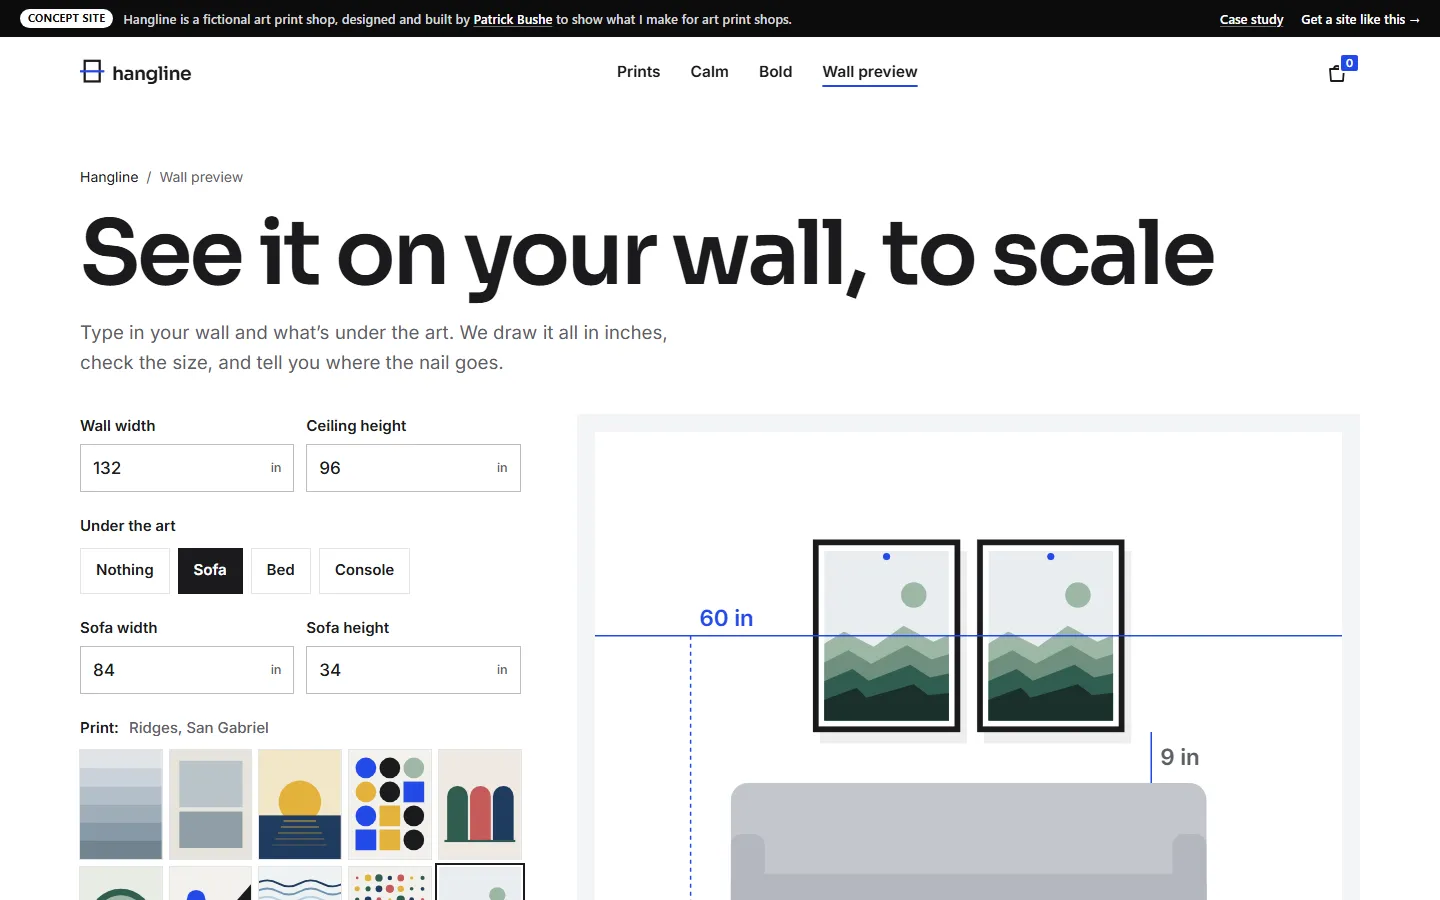Click the left framed print on wall
Image resolution: width=1440 pixels, height=900 pixels.
[x=886, y=636]
